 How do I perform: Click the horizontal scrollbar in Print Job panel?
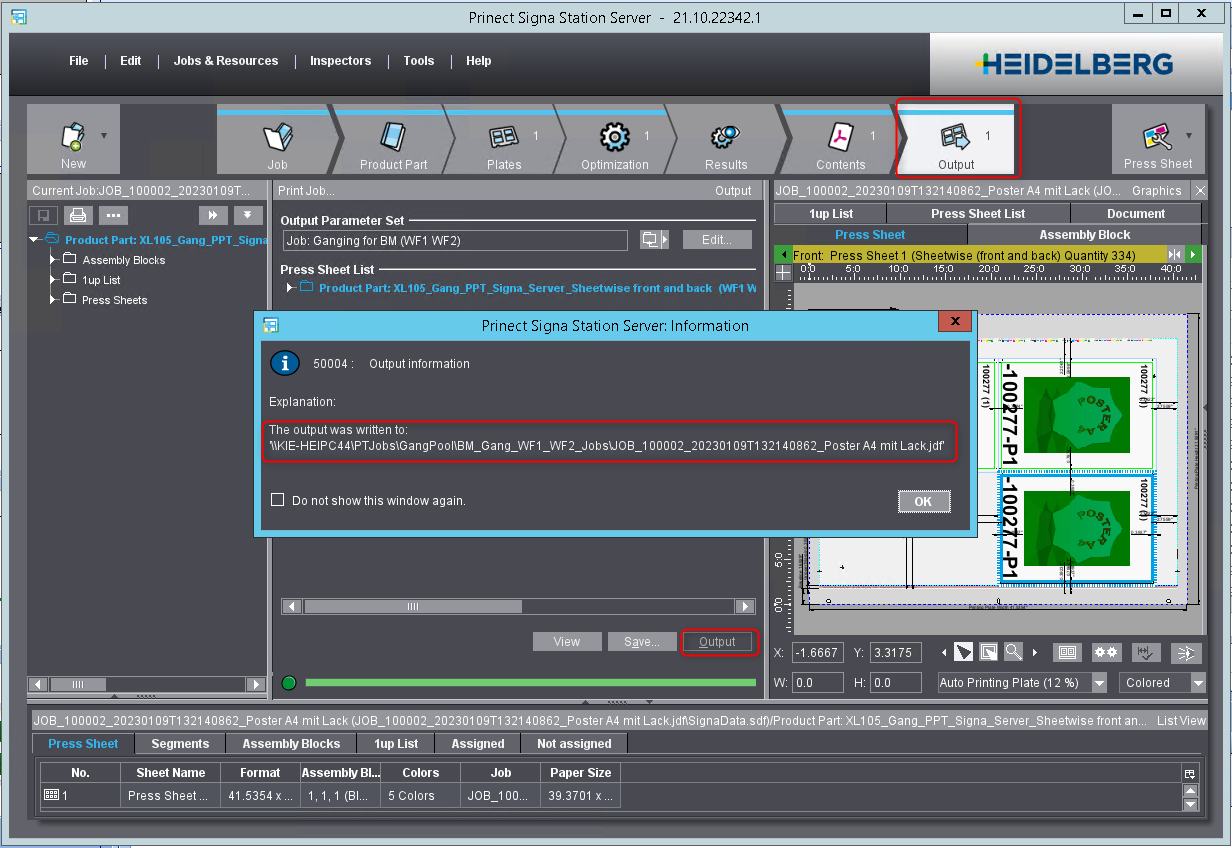pyautogui.click(x=519, y=606)
